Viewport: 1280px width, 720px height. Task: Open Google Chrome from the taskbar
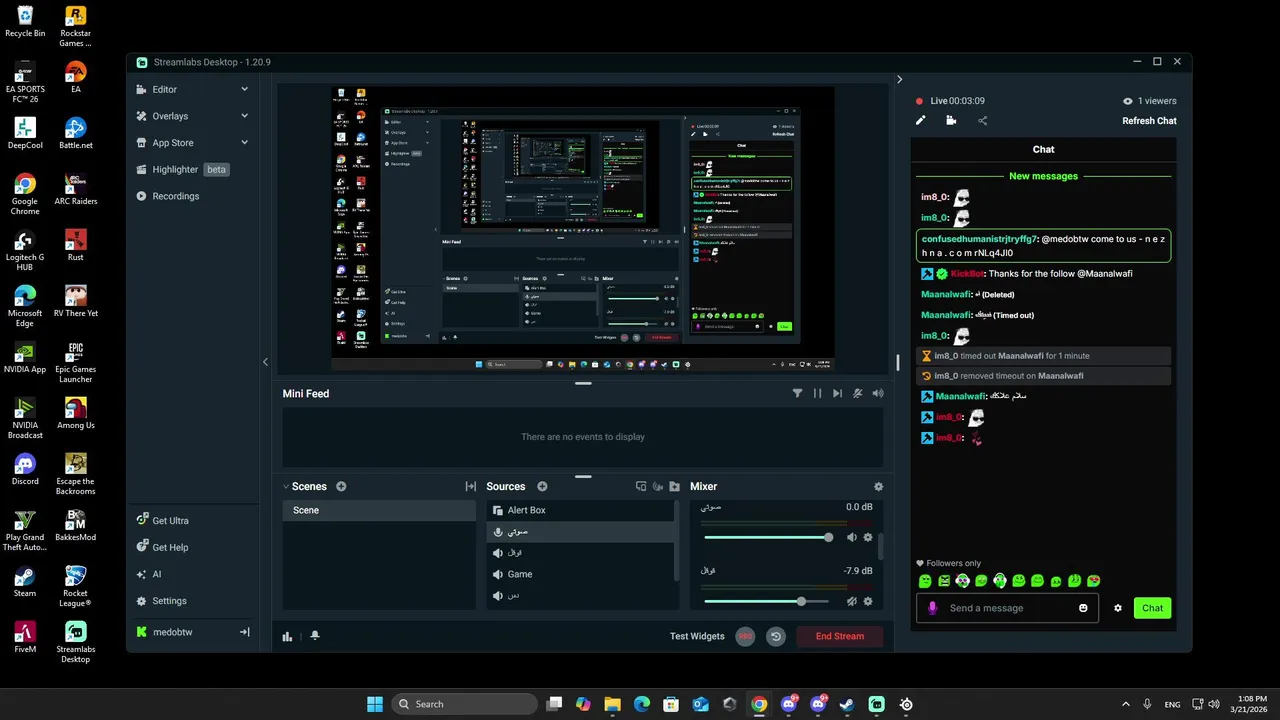(759, 704)
